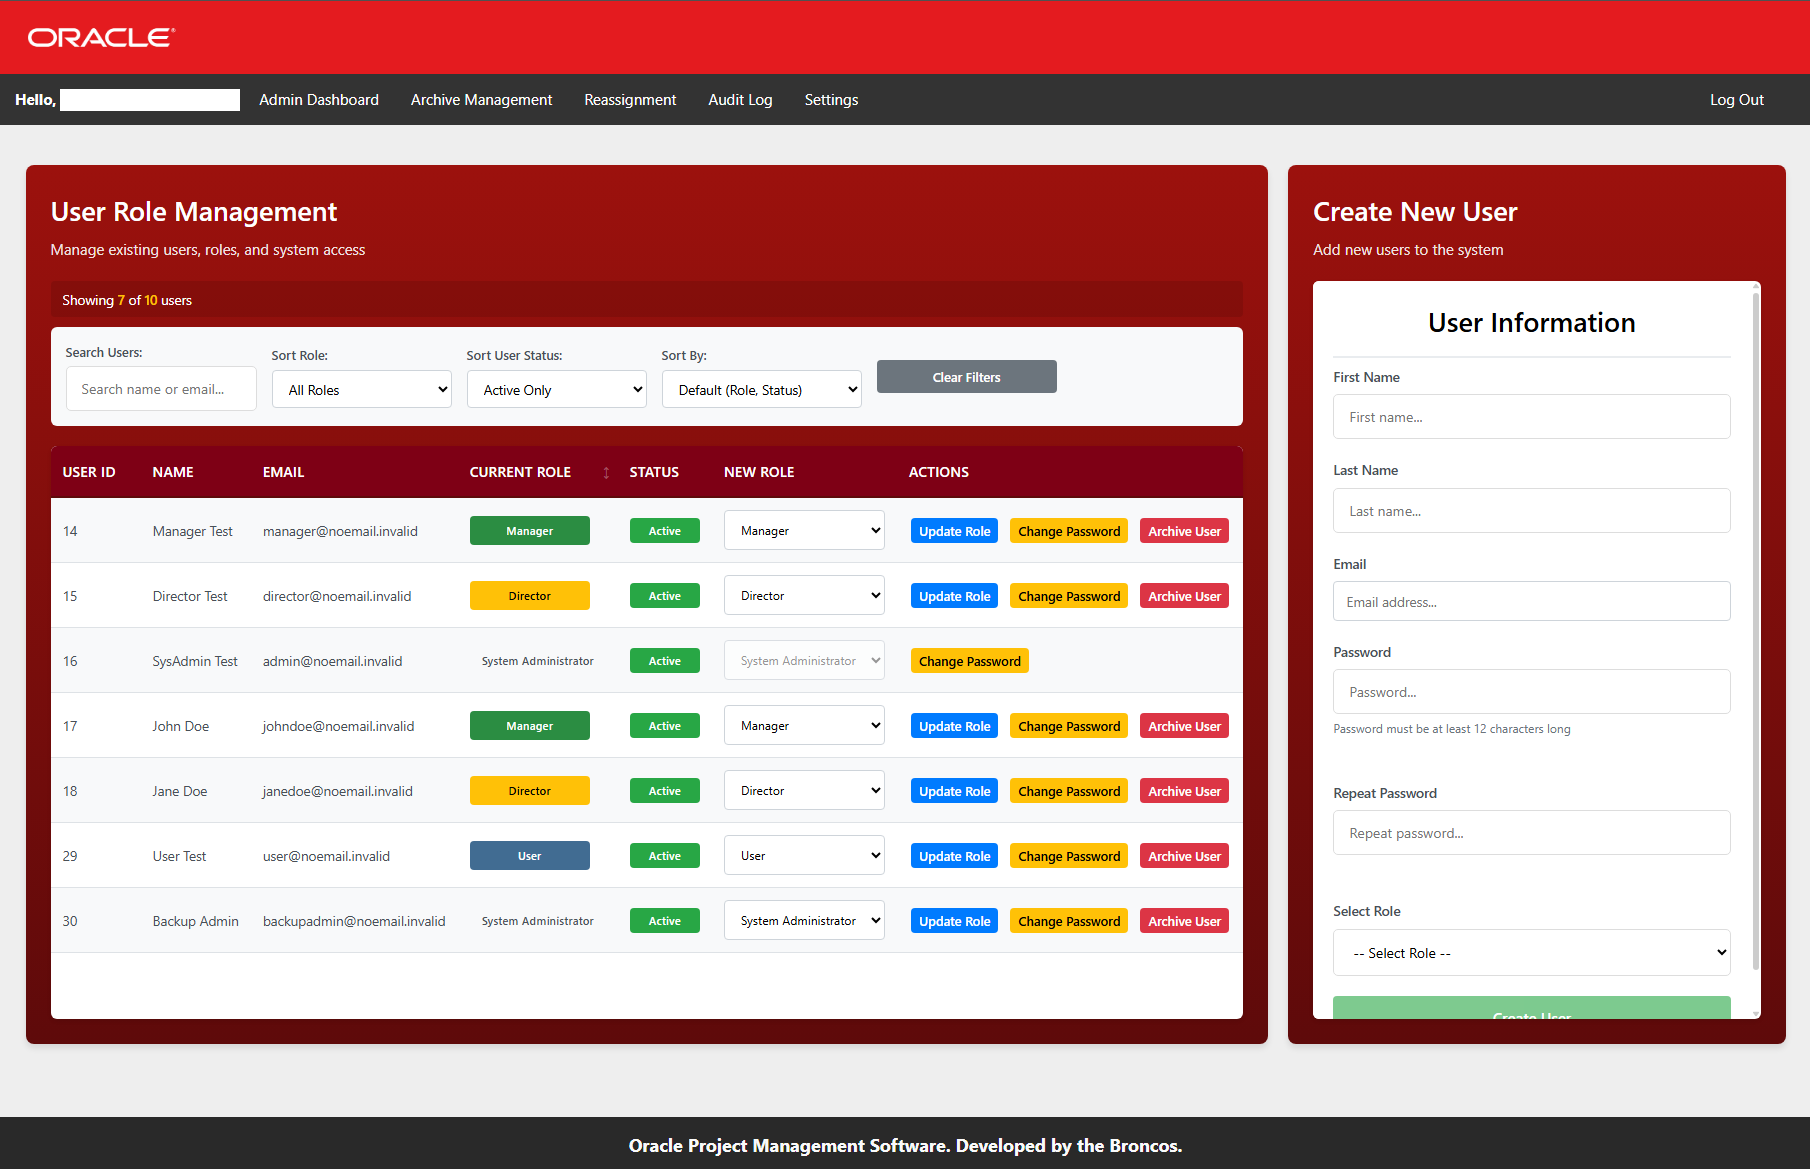
Task: Click the Oracle logo in the header
Action: [101, 37]
